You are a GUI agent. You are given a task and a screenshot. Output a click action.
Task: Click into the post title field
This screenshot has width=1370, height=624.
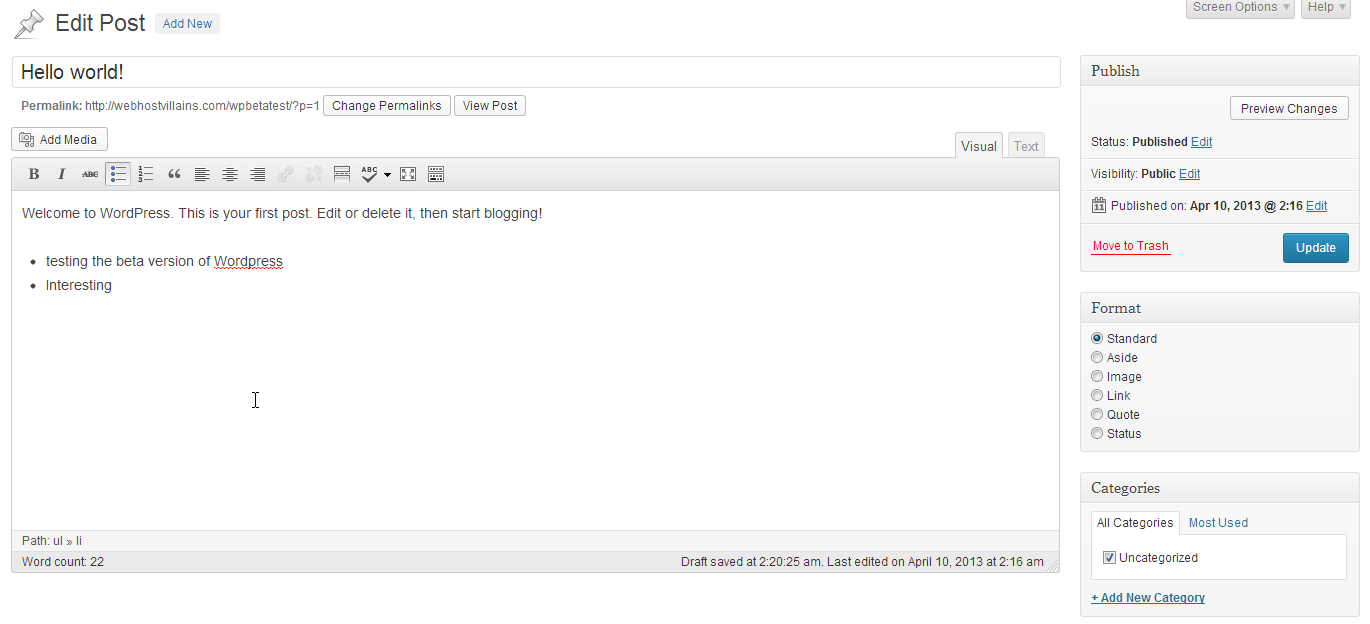(x=535, y=72)
